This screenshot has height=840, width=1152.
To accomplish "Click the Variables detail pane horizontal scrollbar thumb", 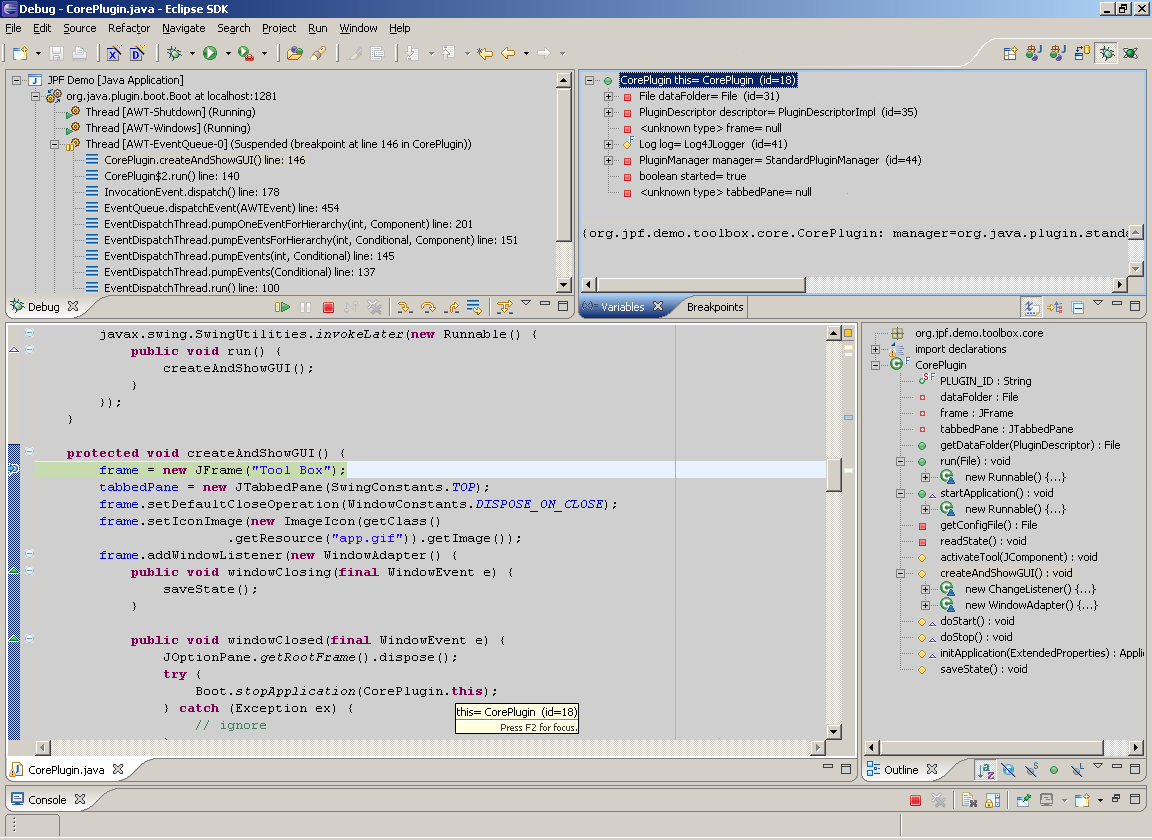I will (x=702, y=284).
